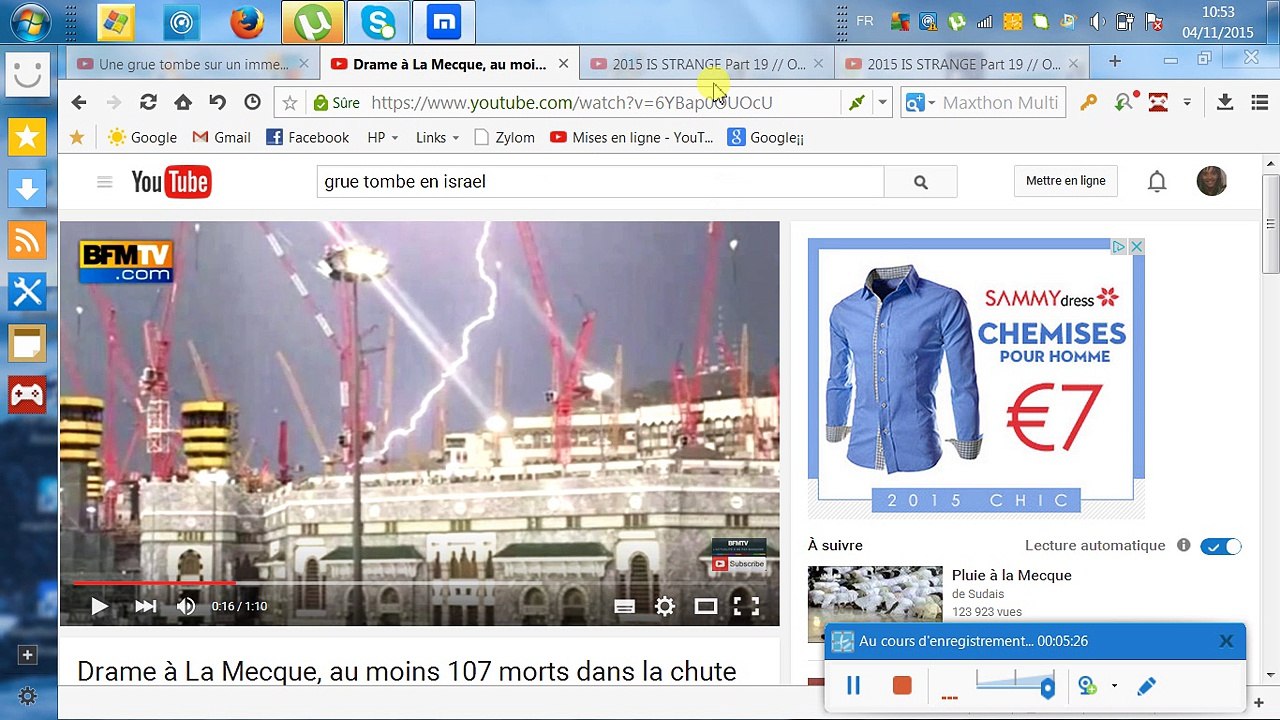Screen dimensions: 1280x720
Task: Mute the video with the speaker icon
Action: tap(186, 606)
